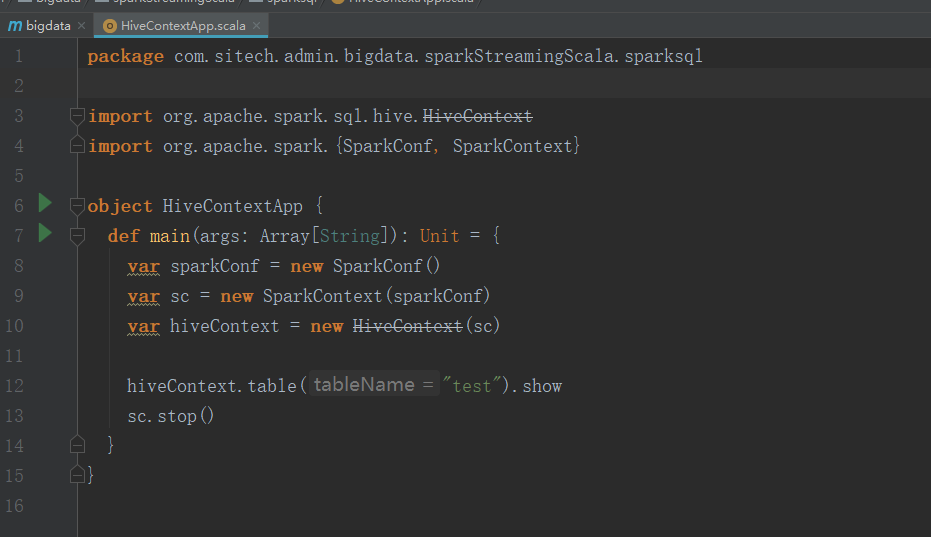Click new SparkConf() on line 8

pos(365,266)
